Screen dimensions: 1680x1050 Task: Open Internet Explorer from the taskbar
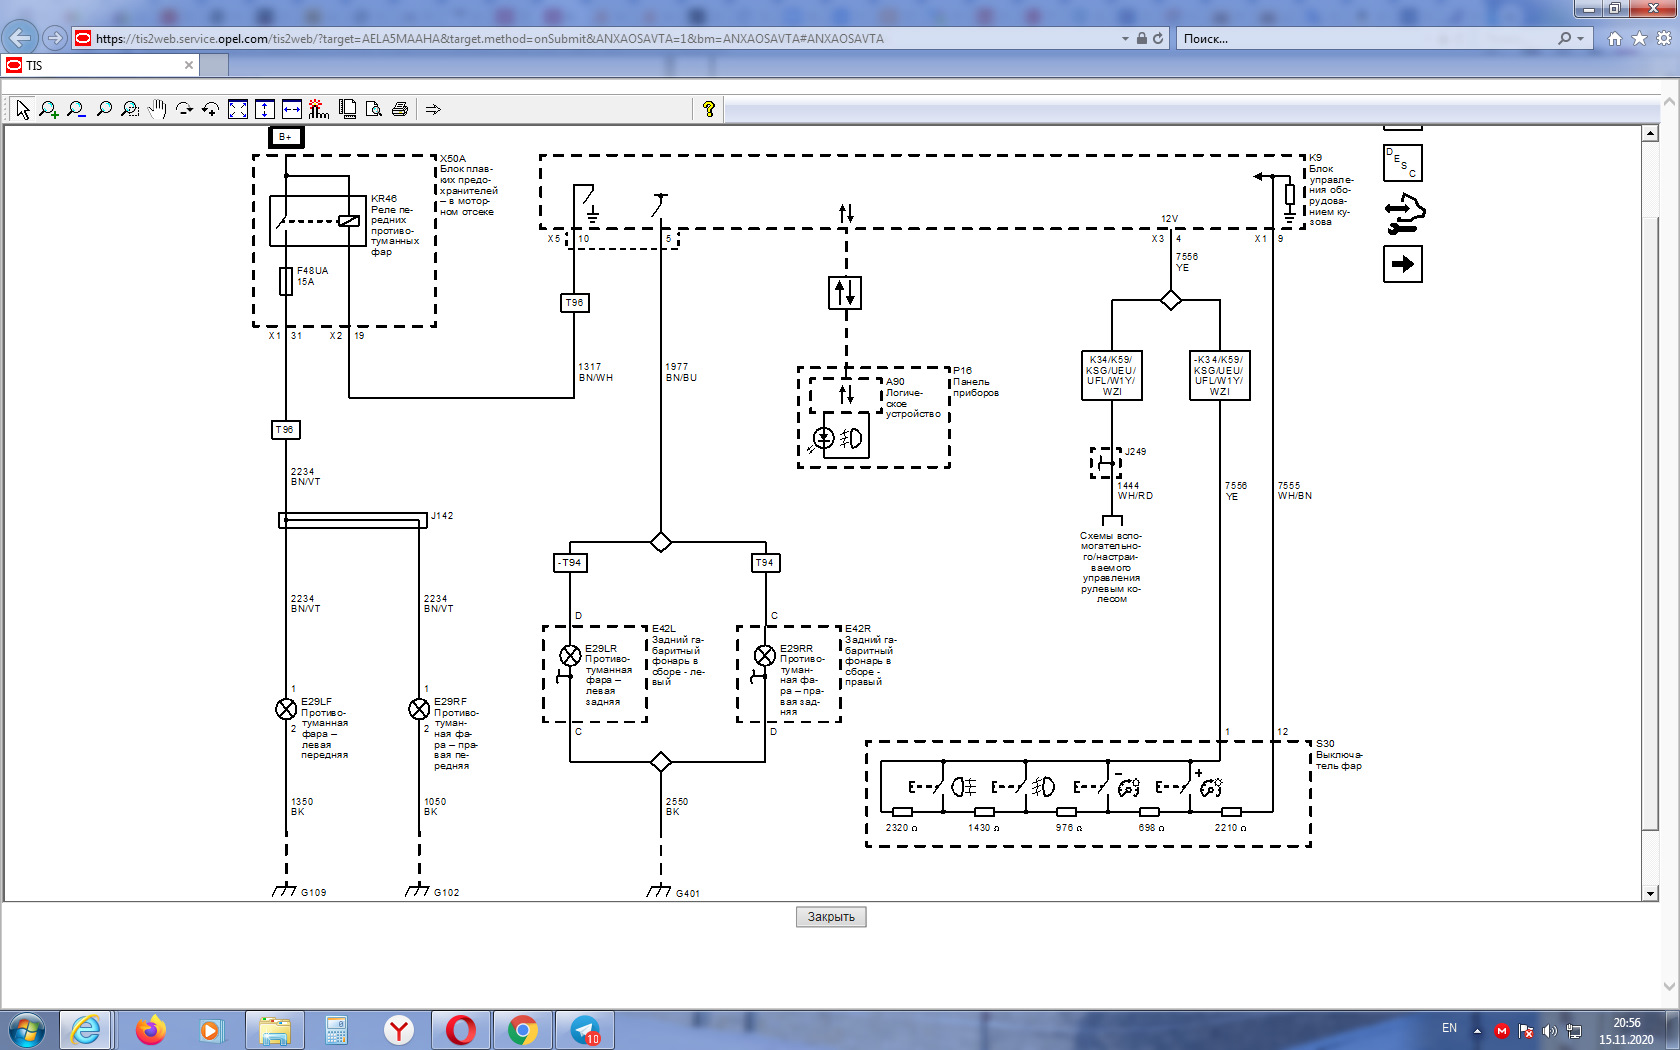pos(85,1030)
